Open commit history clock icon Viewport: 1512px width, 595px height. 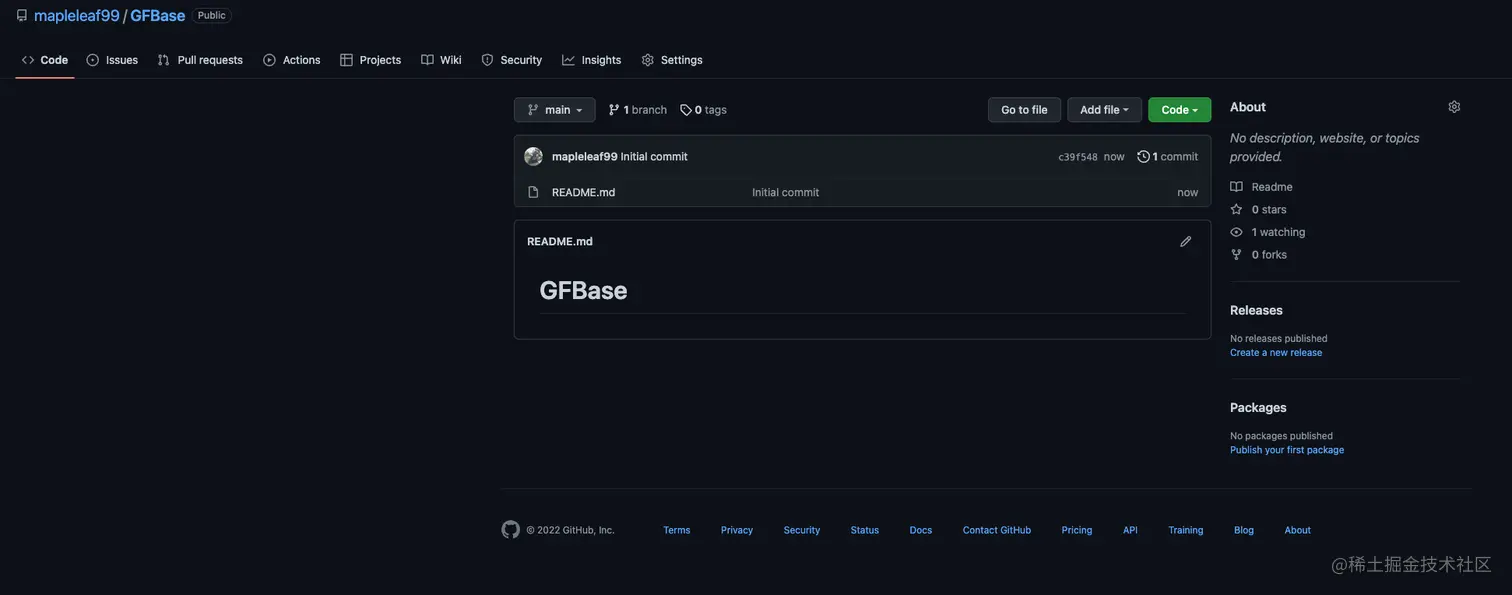(x=1143, y=156)
